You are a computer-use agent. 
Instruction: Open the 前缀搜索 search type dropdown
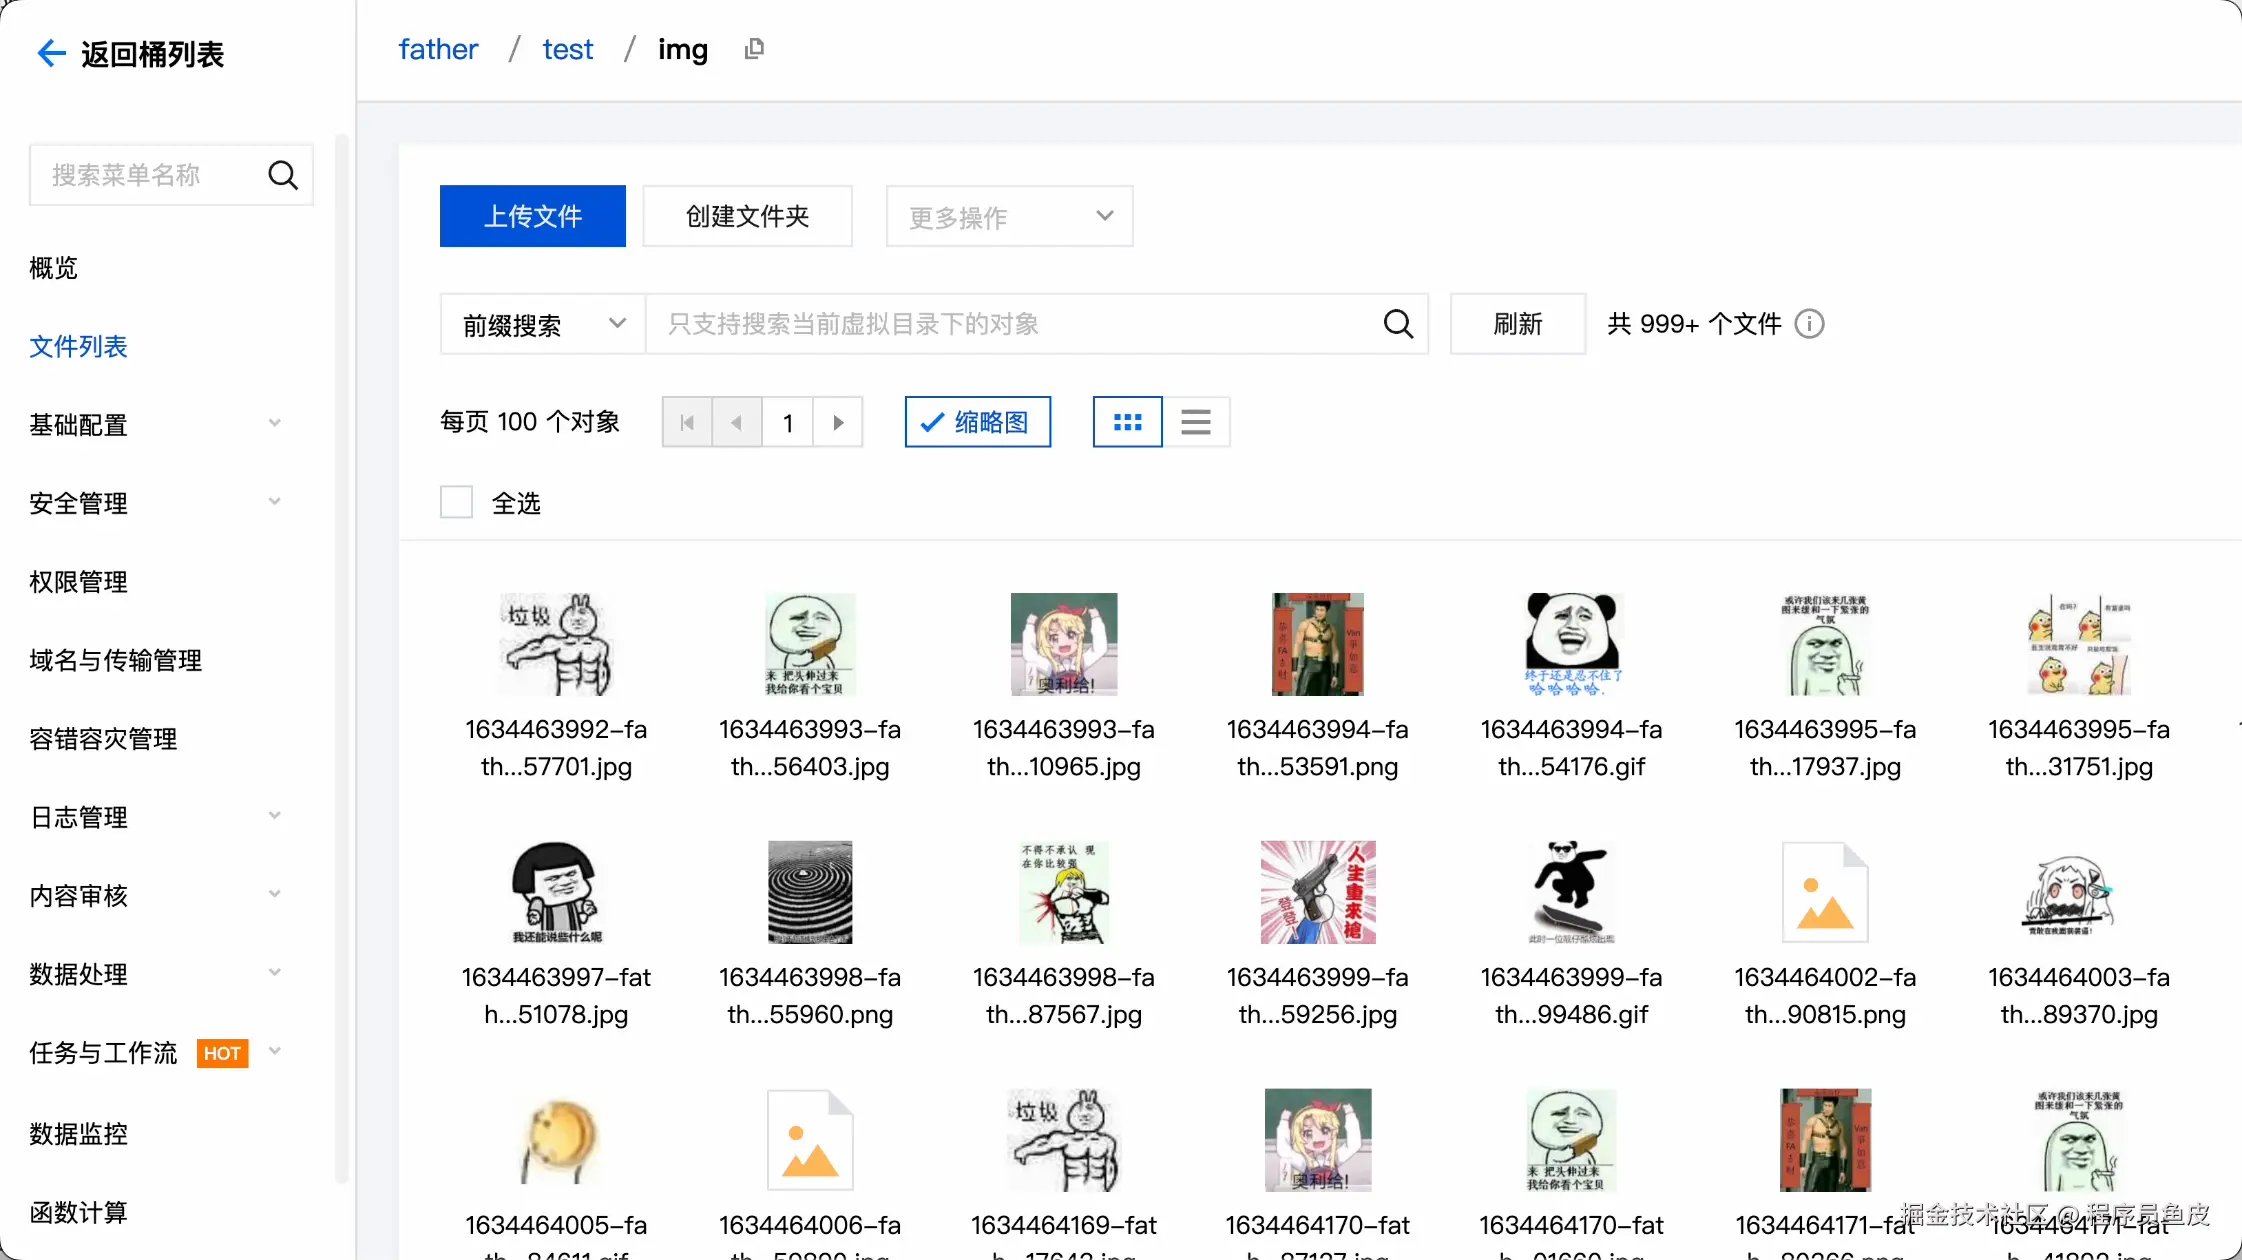[x=543, y=324]
